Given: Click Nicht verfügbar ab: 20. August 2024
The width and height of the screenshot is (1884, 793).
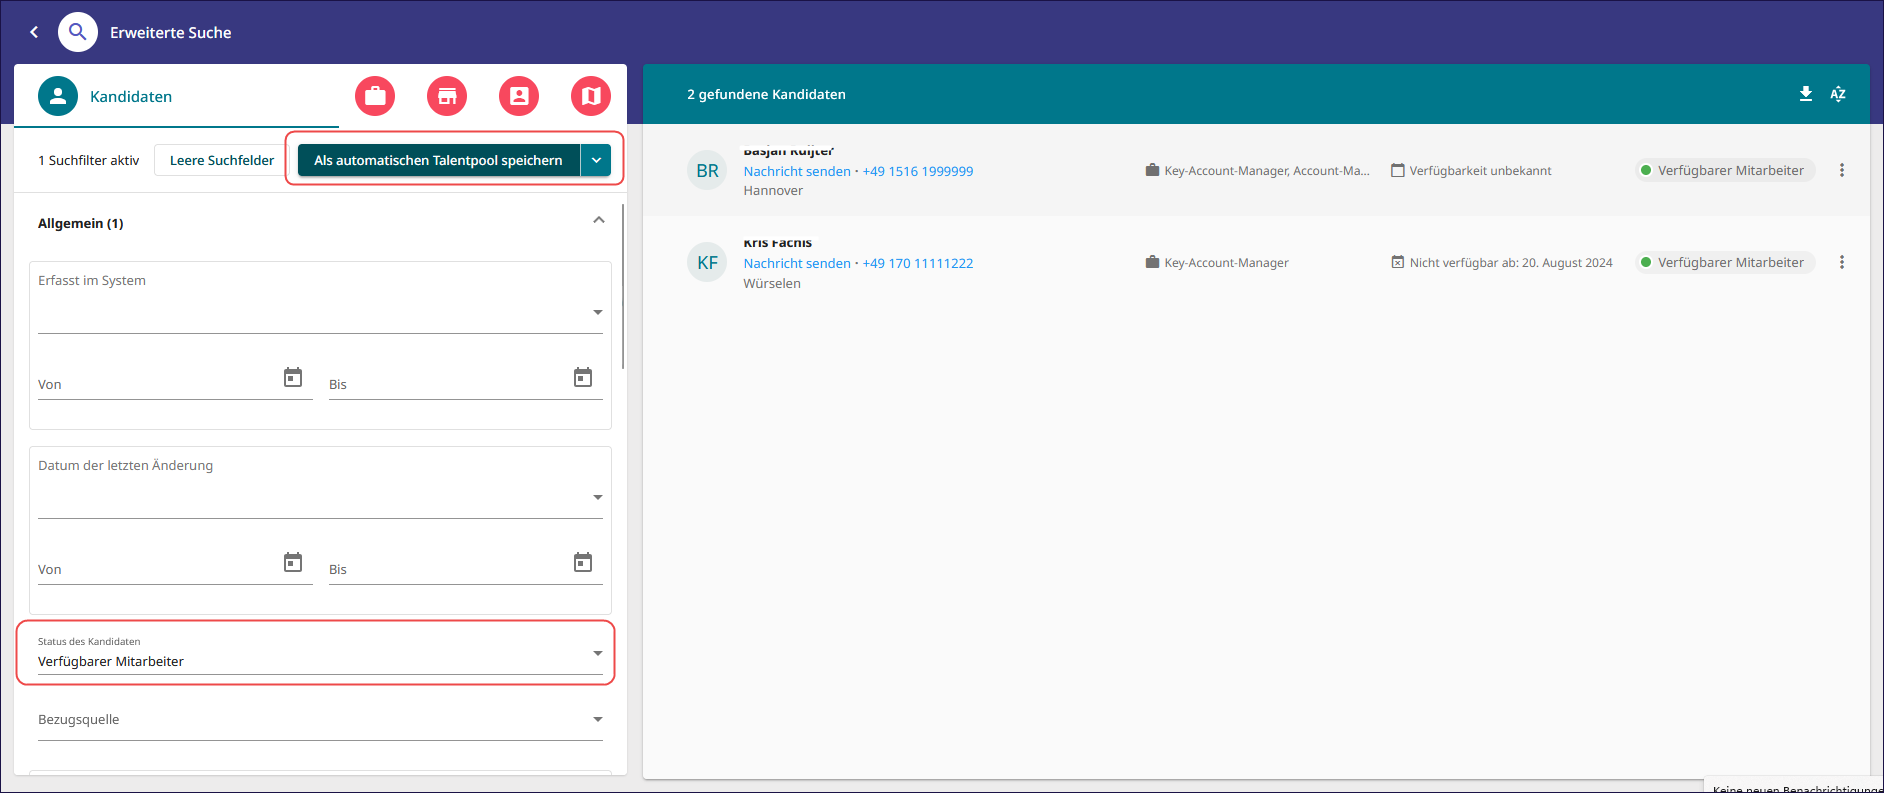Looking at the screenshot, I should pyautogui.click(x=1511, y=263).
